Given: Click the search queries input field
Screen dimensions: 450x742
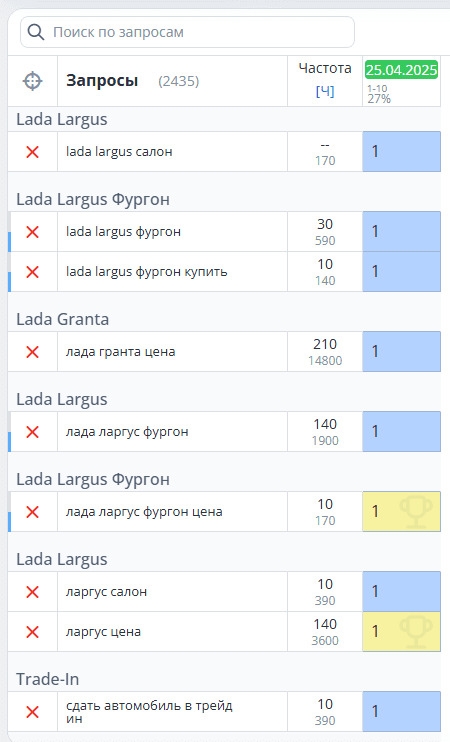Looking at the screenshot, I should tap(187, 32).
